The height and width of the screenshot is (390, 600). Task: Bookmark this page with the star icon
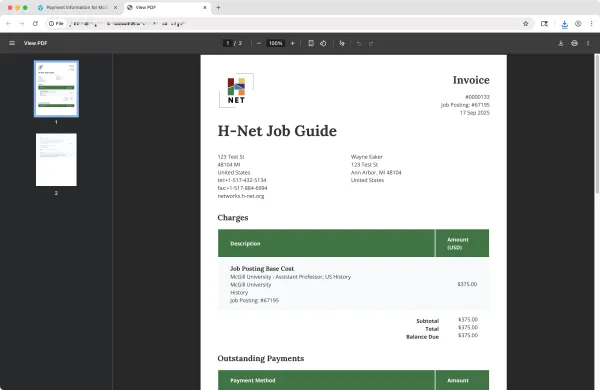tap(526, 24)
